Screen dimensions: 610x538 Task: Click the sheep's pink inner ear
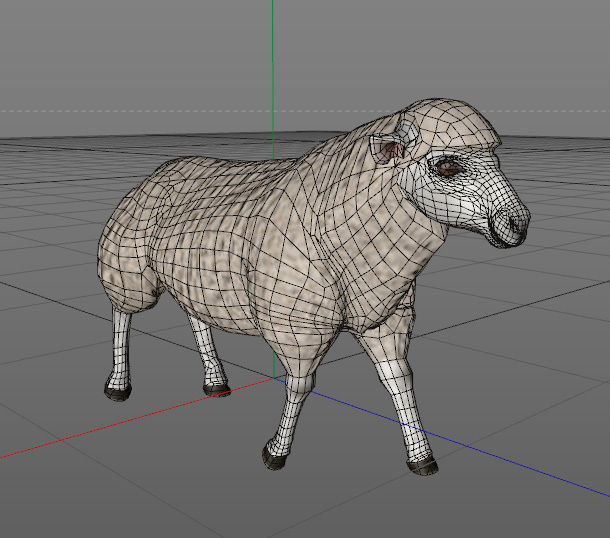click(x=389, y=151)
